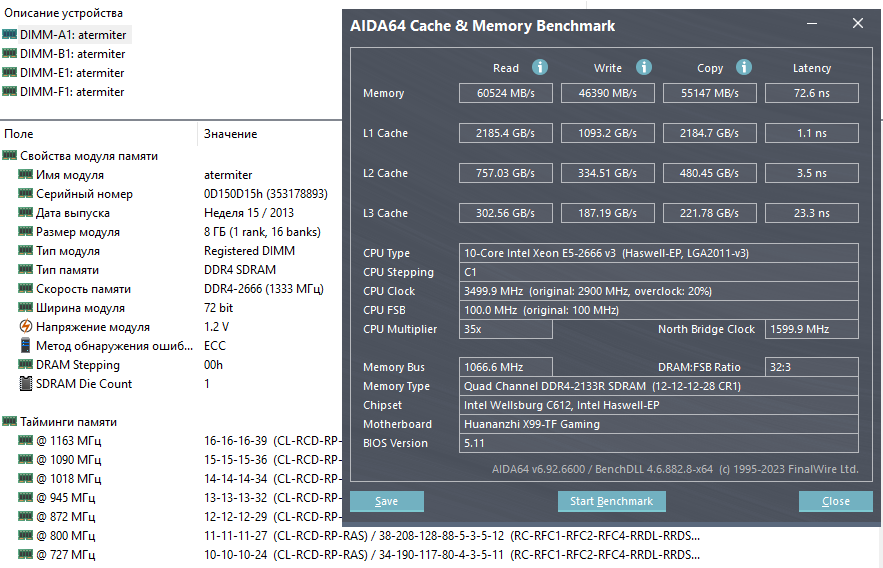Click the icon beside Свойства модуля памяти
Image resolution: width=883 pixels, height=568 pixels.
point(10,155)
